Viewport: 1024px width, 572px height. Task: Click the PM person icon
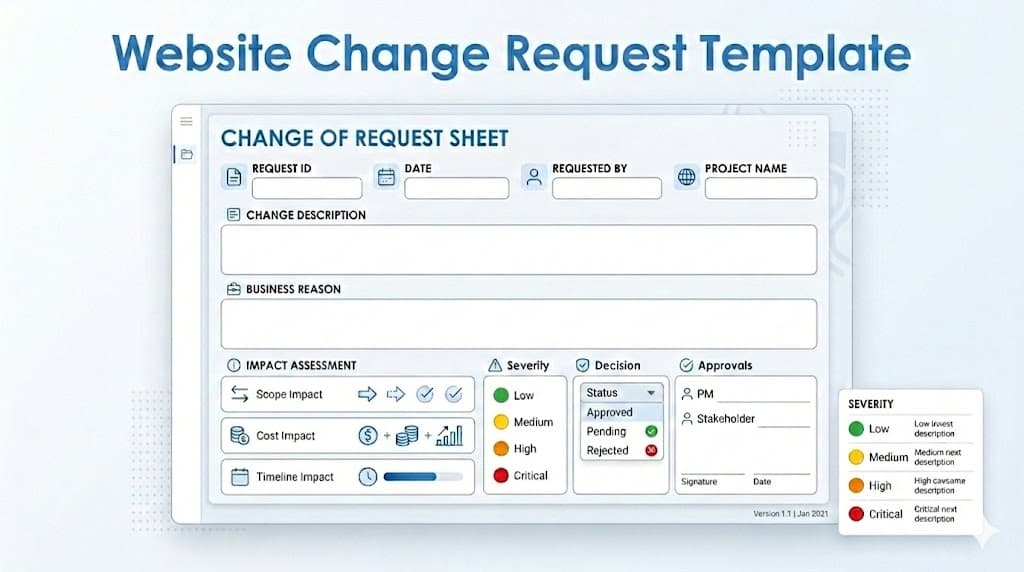coord(687,394)
